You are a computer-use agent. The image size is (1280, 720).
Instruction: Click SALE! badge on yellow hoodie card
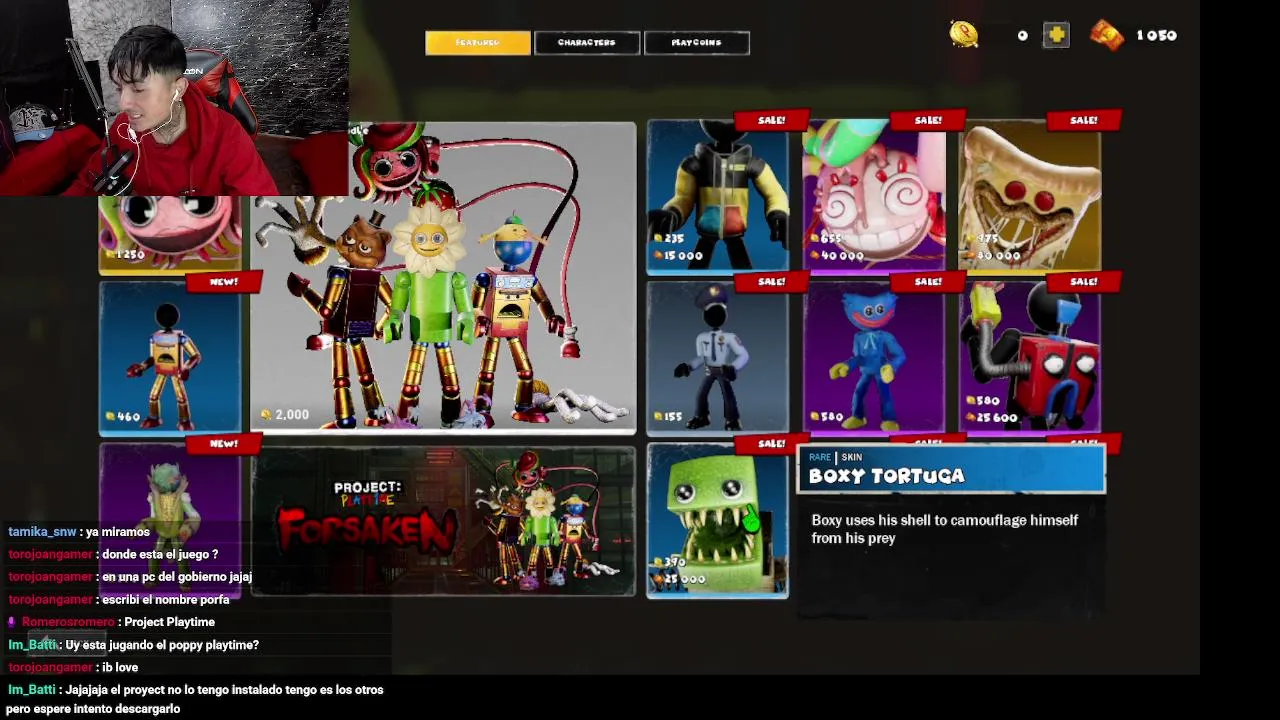coord(771,120)
